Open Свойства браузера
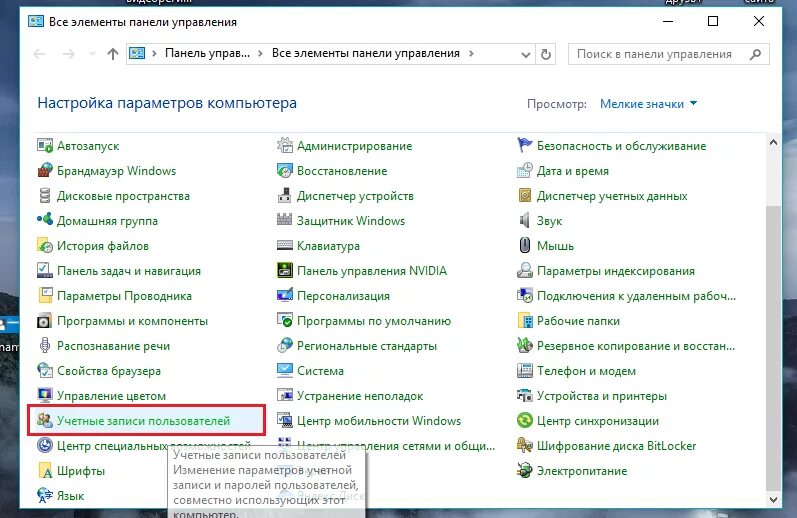Screen dimensions: 797x518 pyautogui.click(x=109, y=371)
